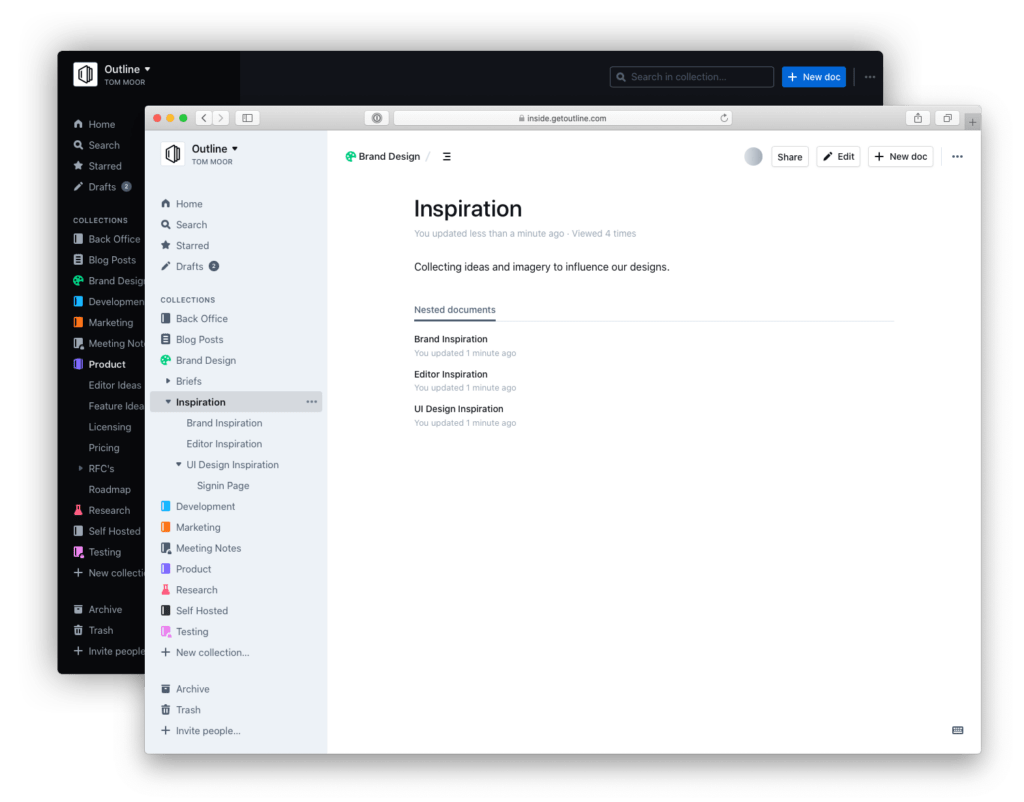Open document more options menu in front window
Image resolution: width=1024 pixels, height=802 pixels.
coord(957,157)
